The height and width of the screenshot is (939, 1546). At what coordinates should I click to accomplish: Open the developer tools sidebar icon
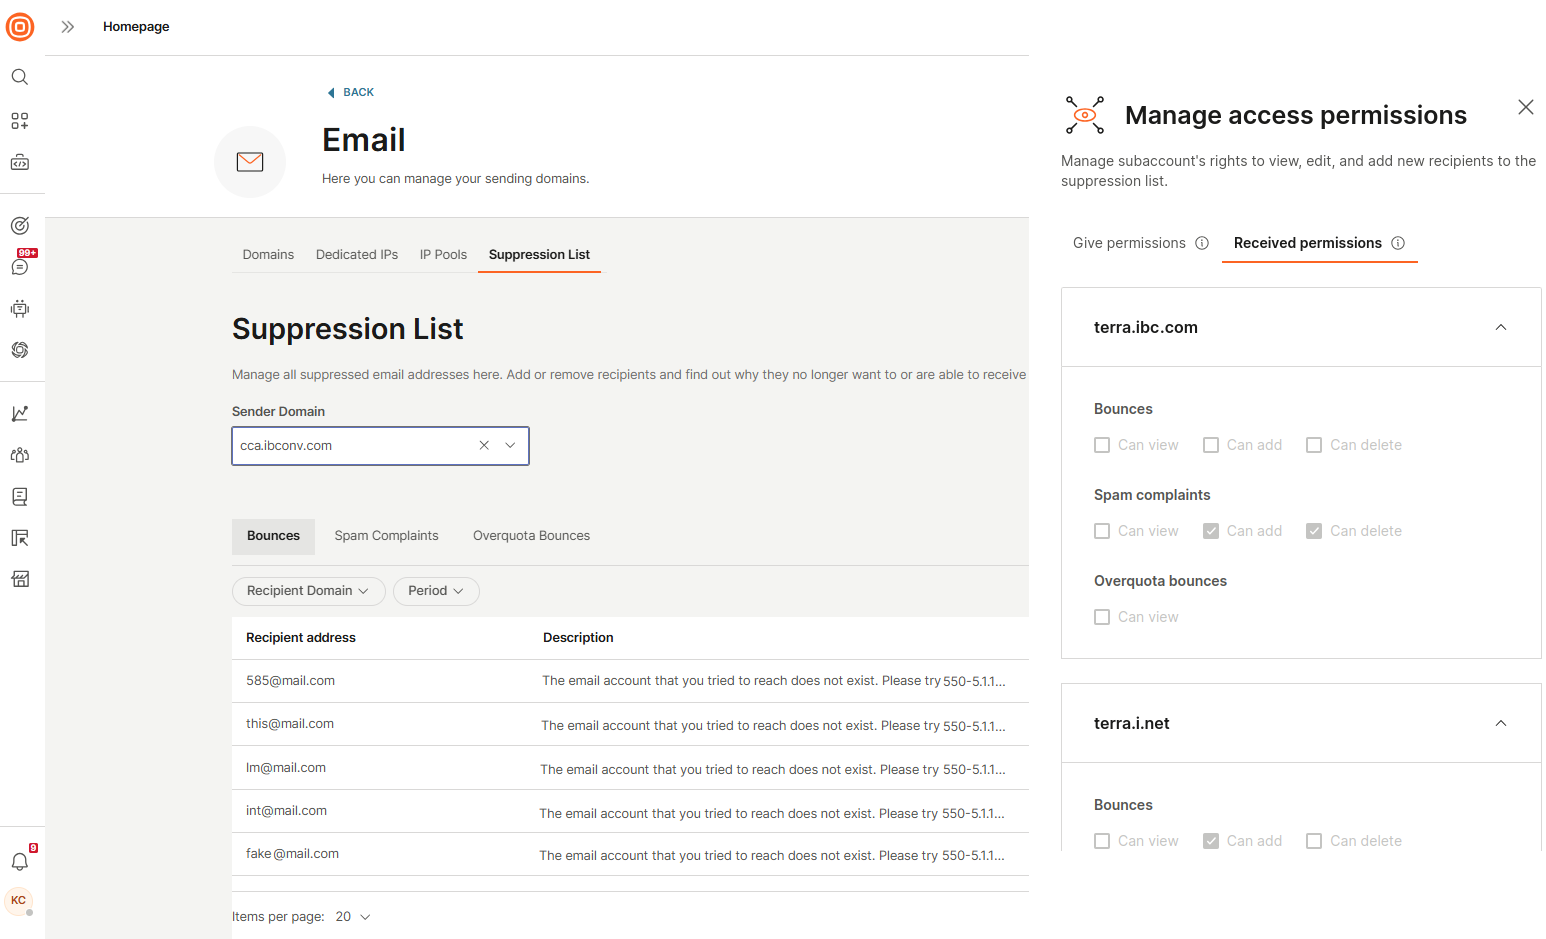[20, 161]
